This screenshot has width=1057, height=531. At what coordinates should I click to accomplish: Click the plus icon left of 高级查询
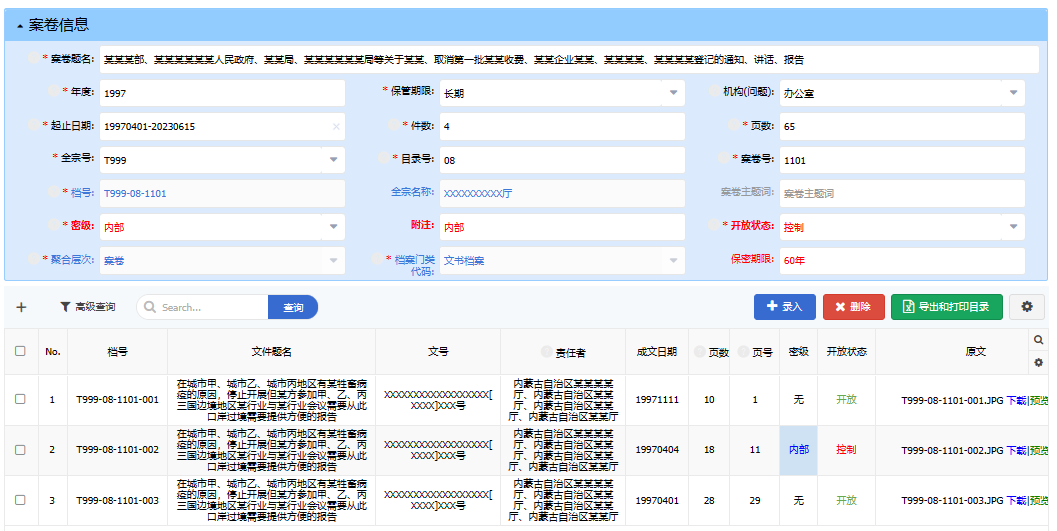coord(22,307)
